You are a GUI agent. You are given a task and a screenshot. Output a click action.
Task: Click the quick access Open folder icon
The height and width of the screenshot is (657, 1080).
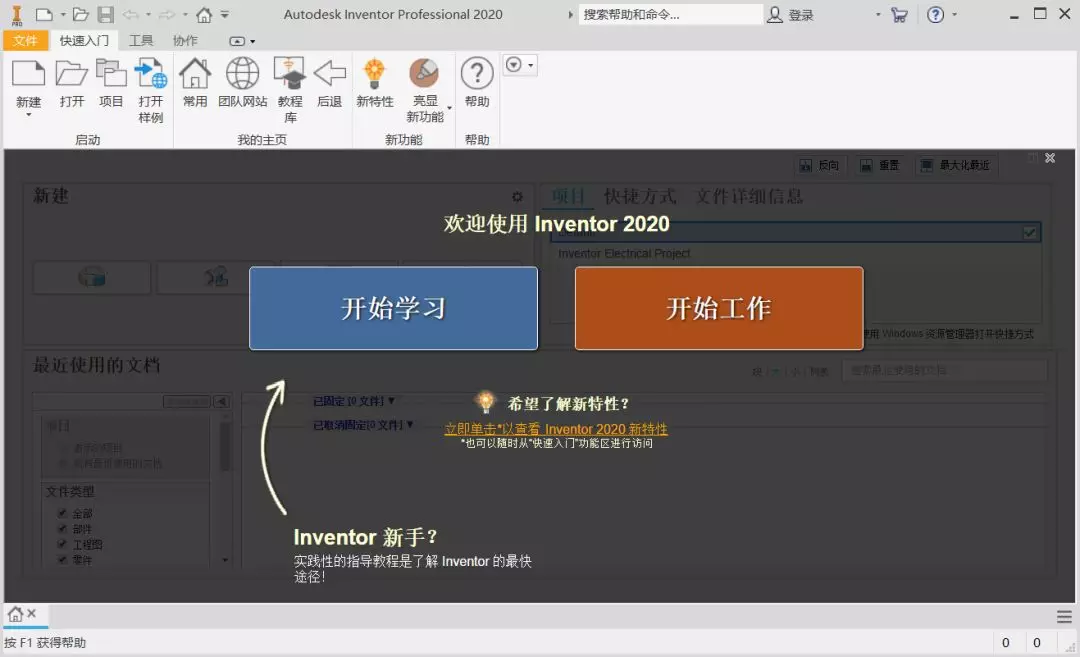coord(81,14)
